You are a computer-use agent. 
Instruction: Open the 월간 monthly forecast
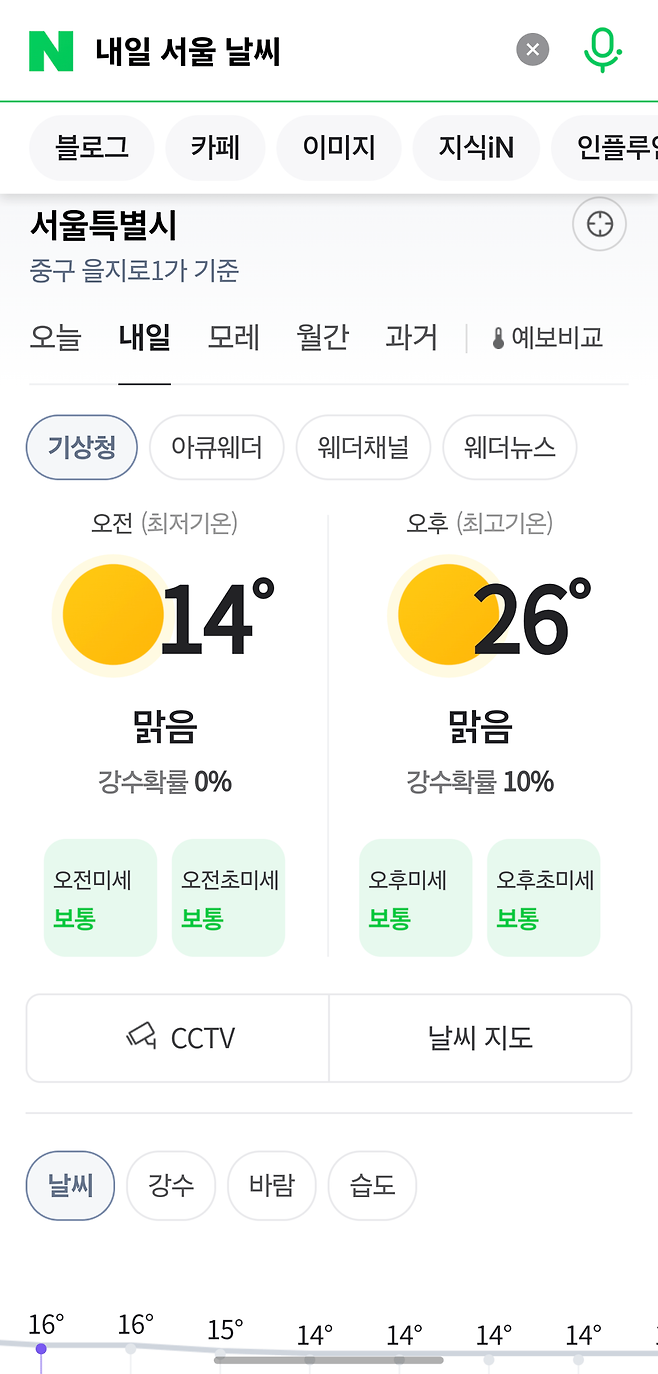tap(321, 337)
